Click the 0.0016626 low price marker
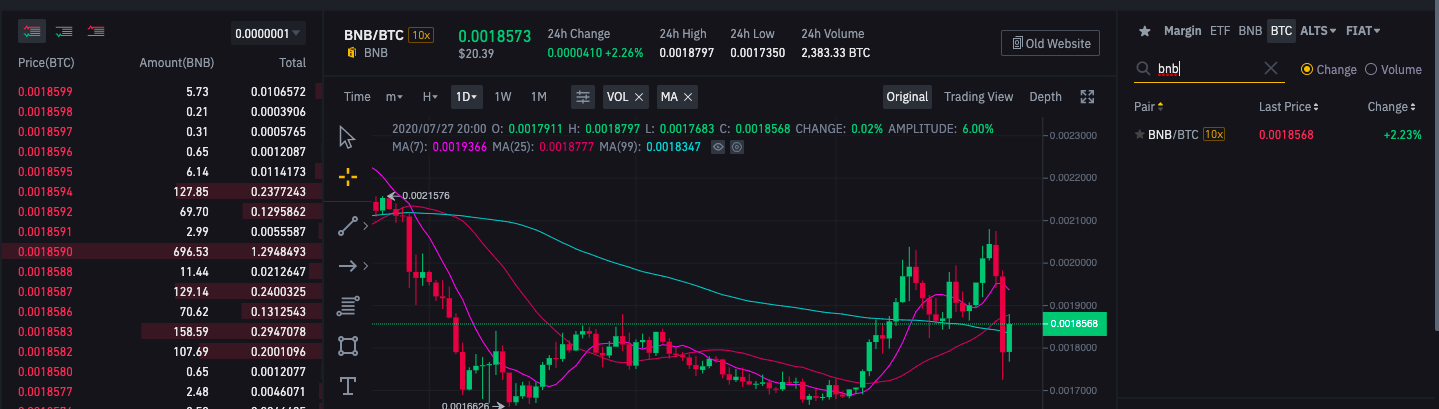This screenshot has width=1439, height=409. [x=466, y=404]
